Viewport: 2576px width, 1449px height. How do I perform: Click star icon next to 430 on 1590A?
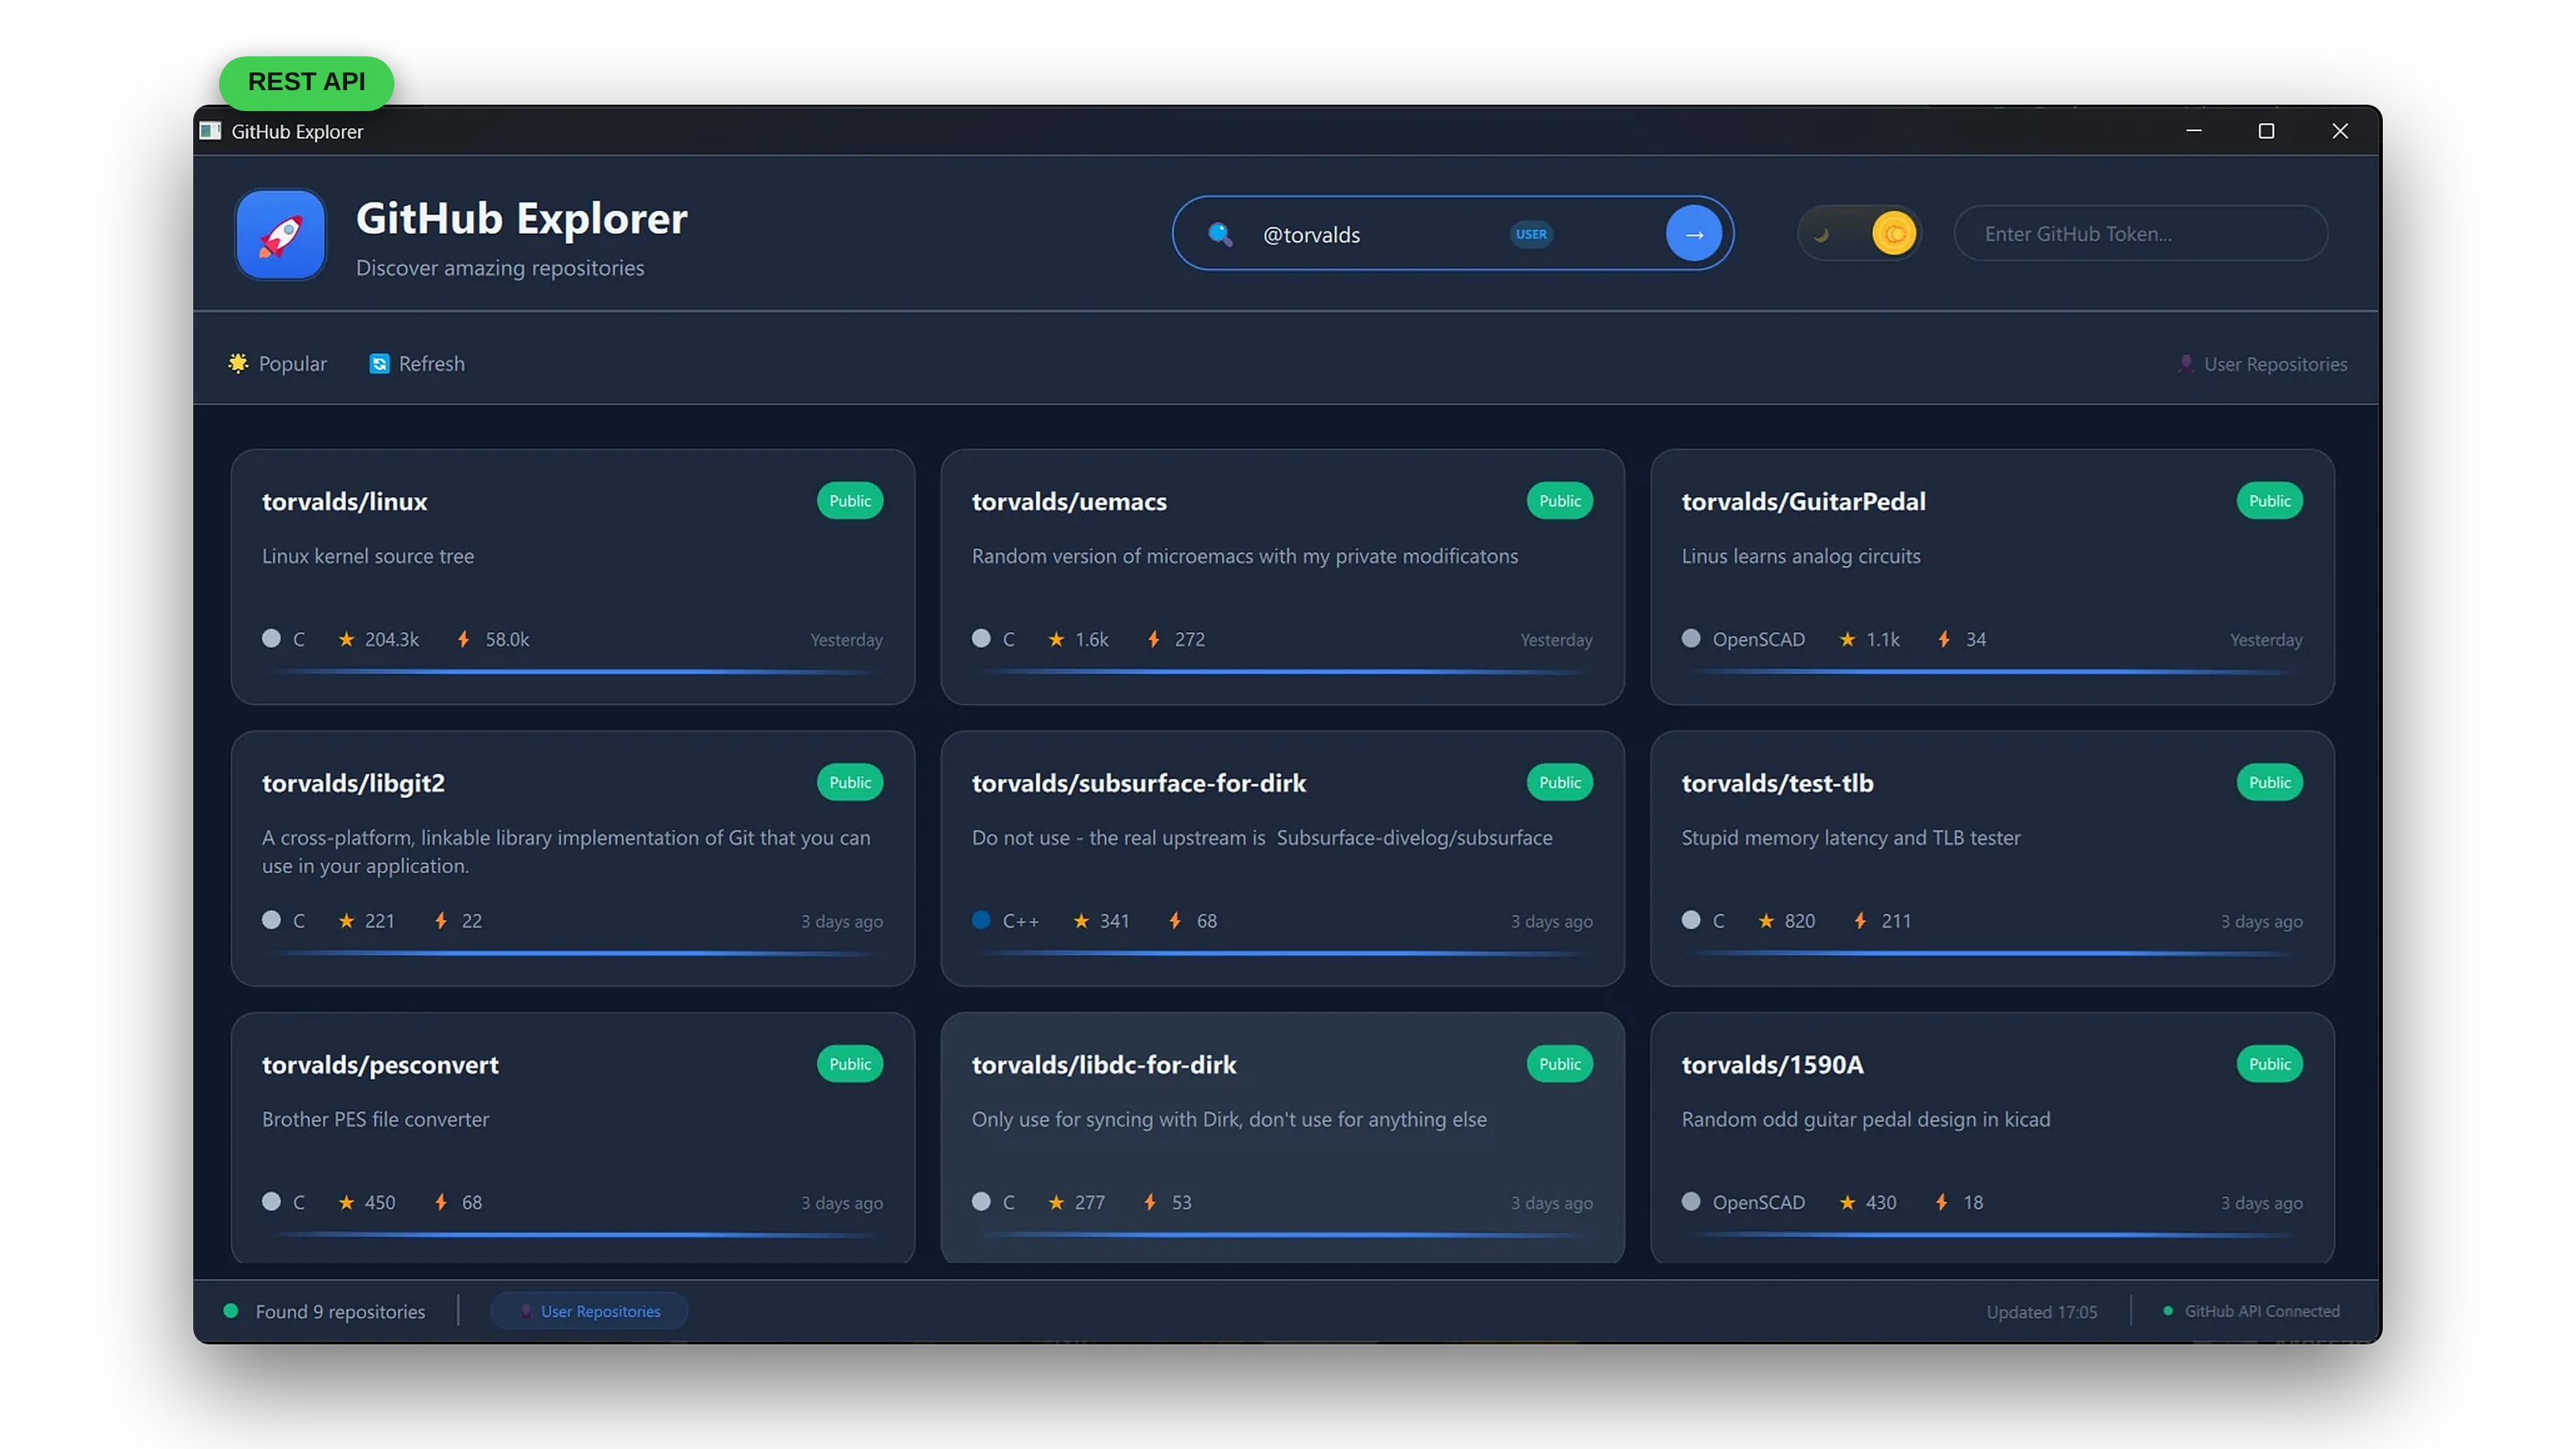pos(1847,1203)
